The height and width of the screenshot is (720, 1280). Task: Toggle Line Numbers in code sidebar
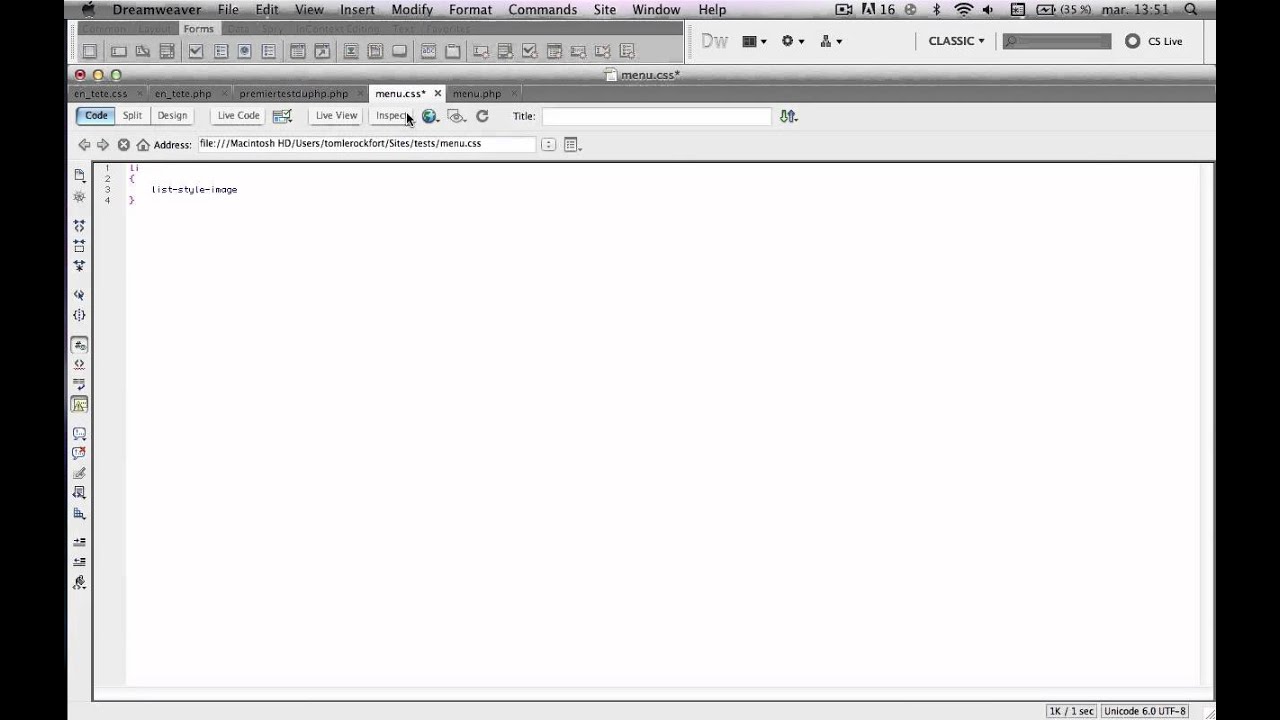click(79, 345)
